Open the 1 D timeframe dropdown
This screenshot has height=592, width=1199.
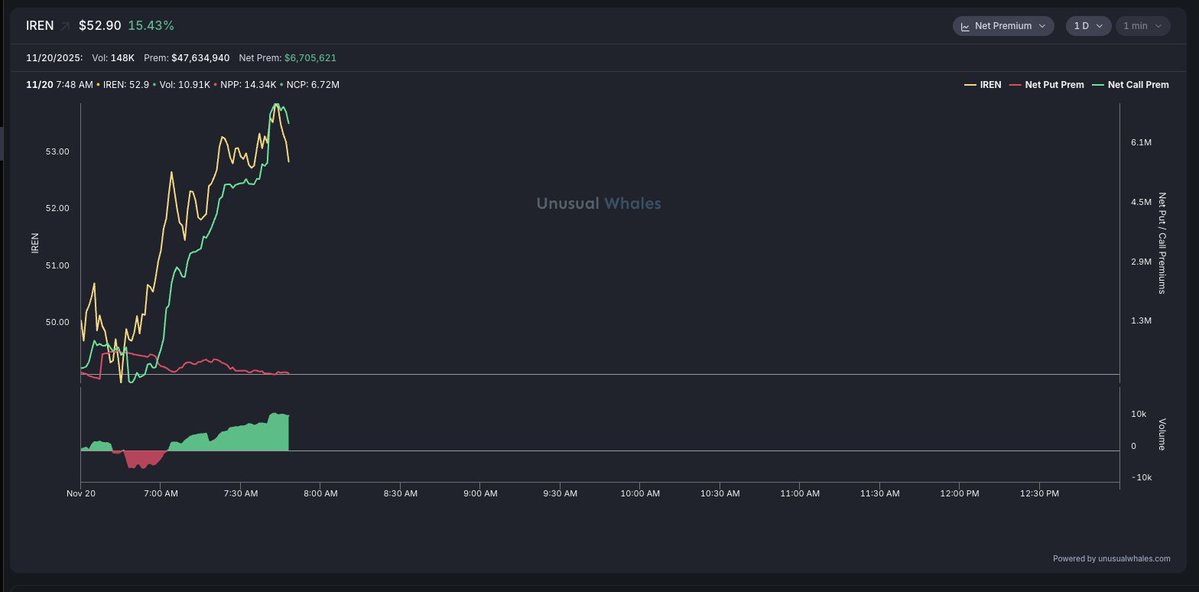(x=1088, y=26)
